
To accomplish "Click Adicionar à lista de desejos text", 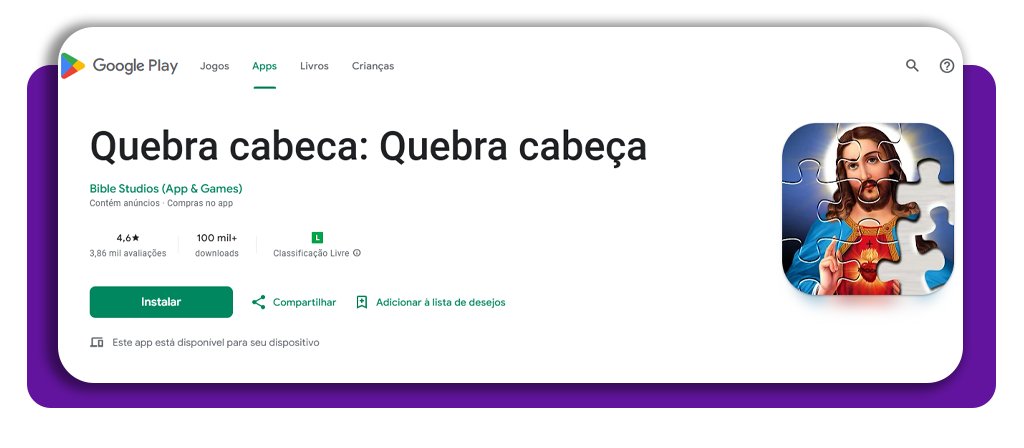I will (441, 302).
